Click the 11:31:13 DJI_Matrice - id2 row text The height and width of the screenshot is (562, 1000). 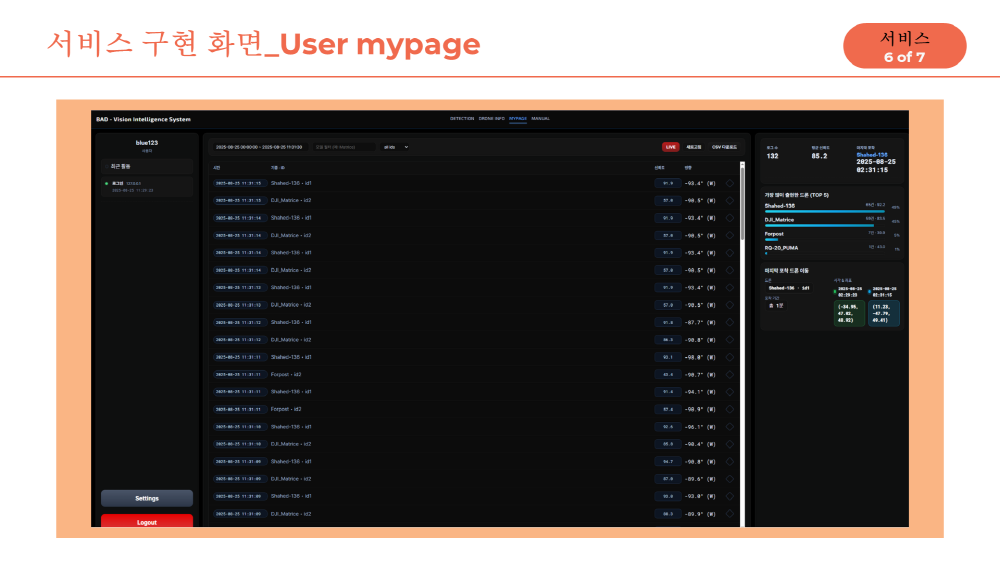point(291,305)
